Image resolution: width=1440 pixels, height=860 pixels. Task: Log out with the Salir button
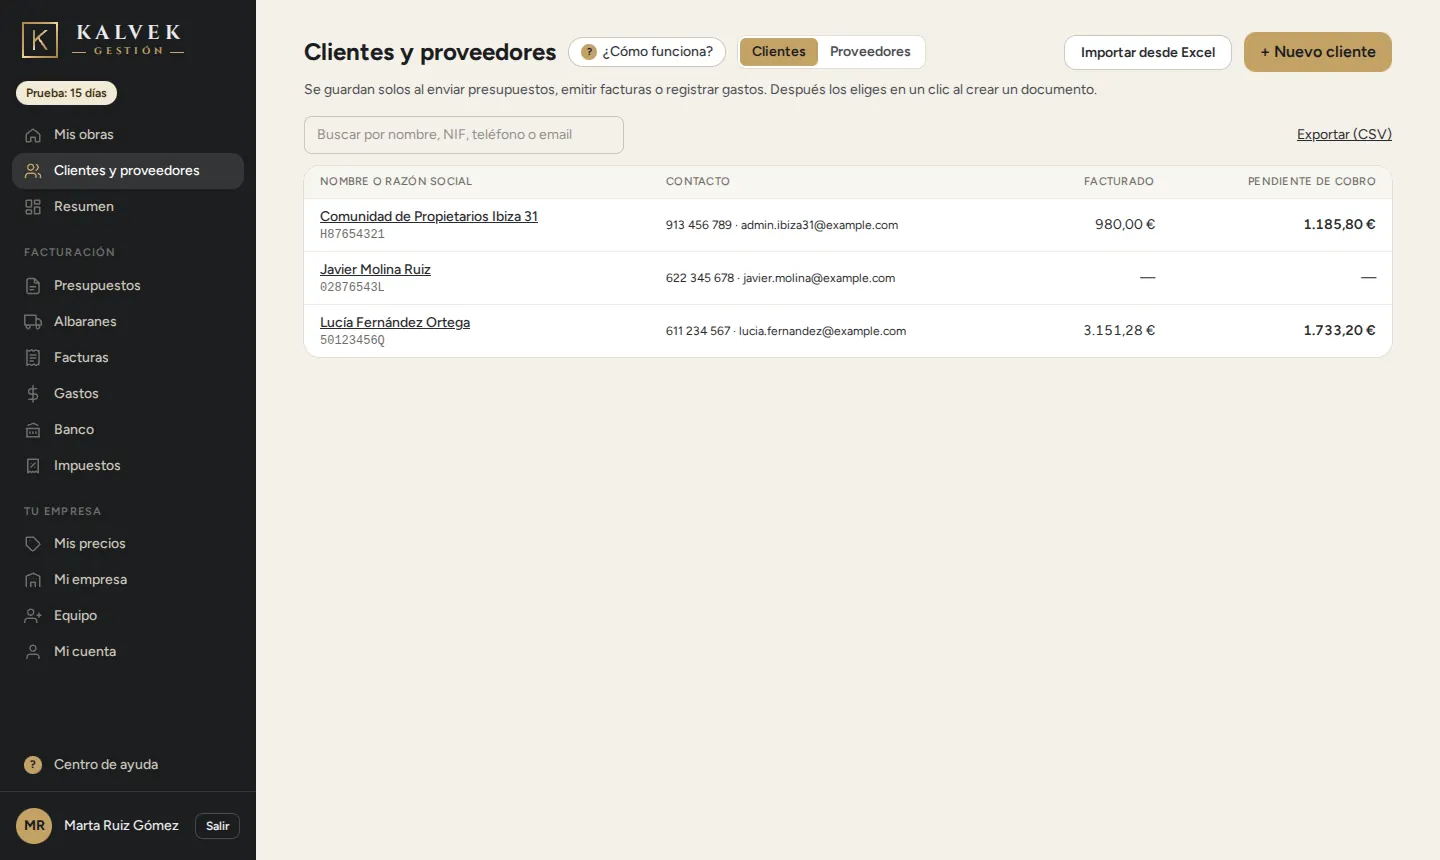click(x=218, y=826)
